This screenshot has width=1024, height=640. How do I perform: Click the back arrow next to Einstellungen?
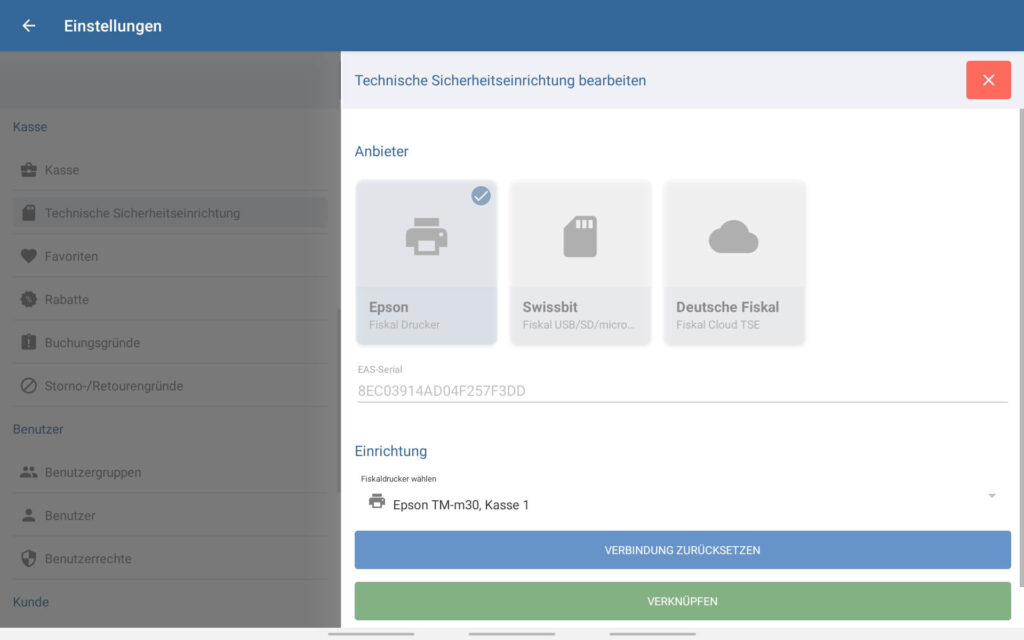[x=29, y=26]
